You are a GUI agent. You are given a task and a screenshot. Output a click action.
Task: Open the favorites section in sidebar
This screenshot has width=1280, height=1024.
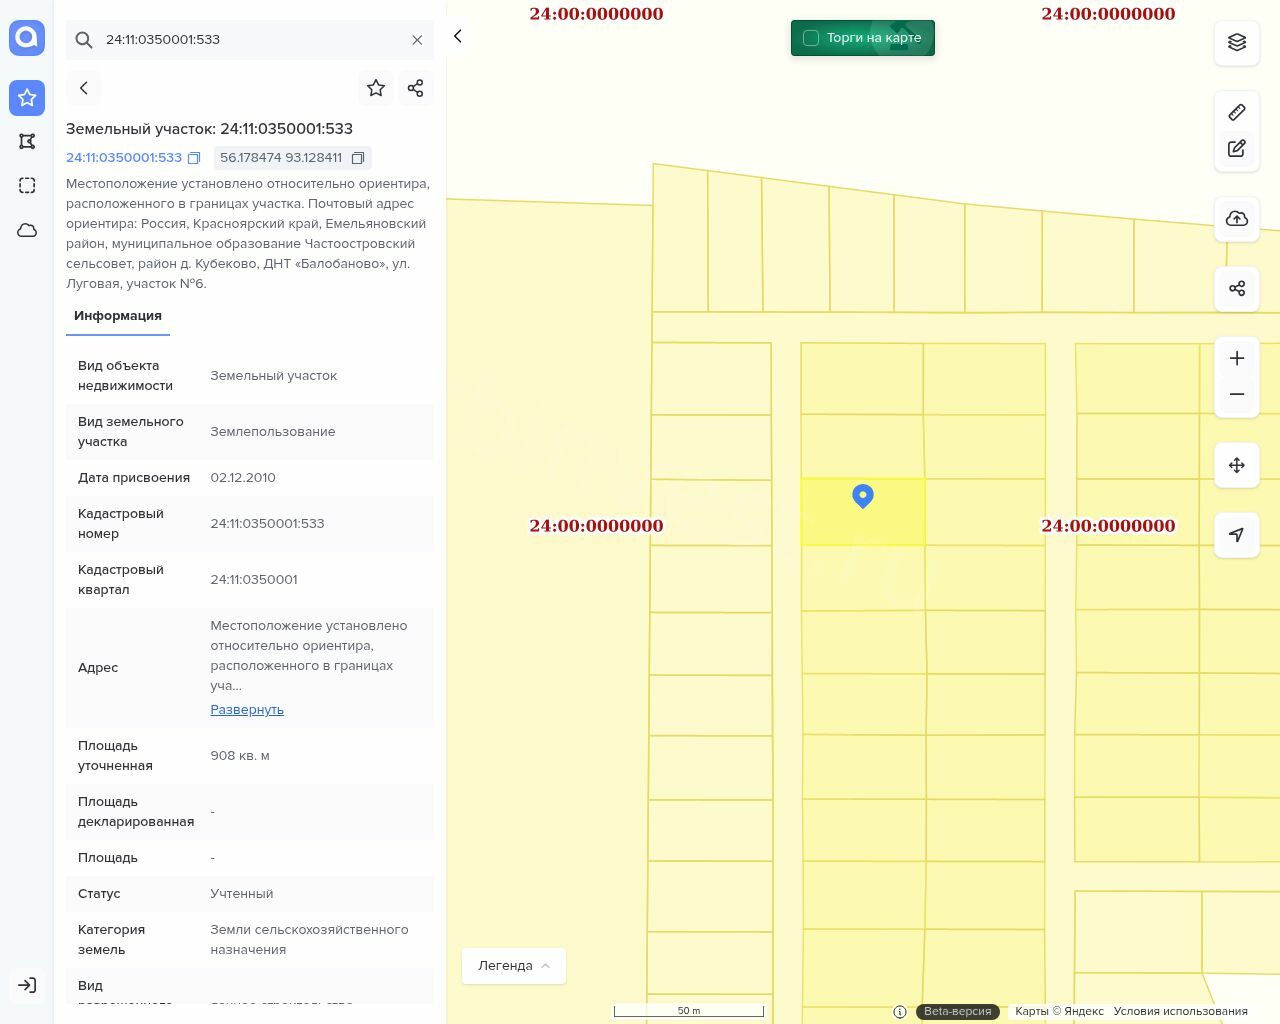(x=27, y=98)
